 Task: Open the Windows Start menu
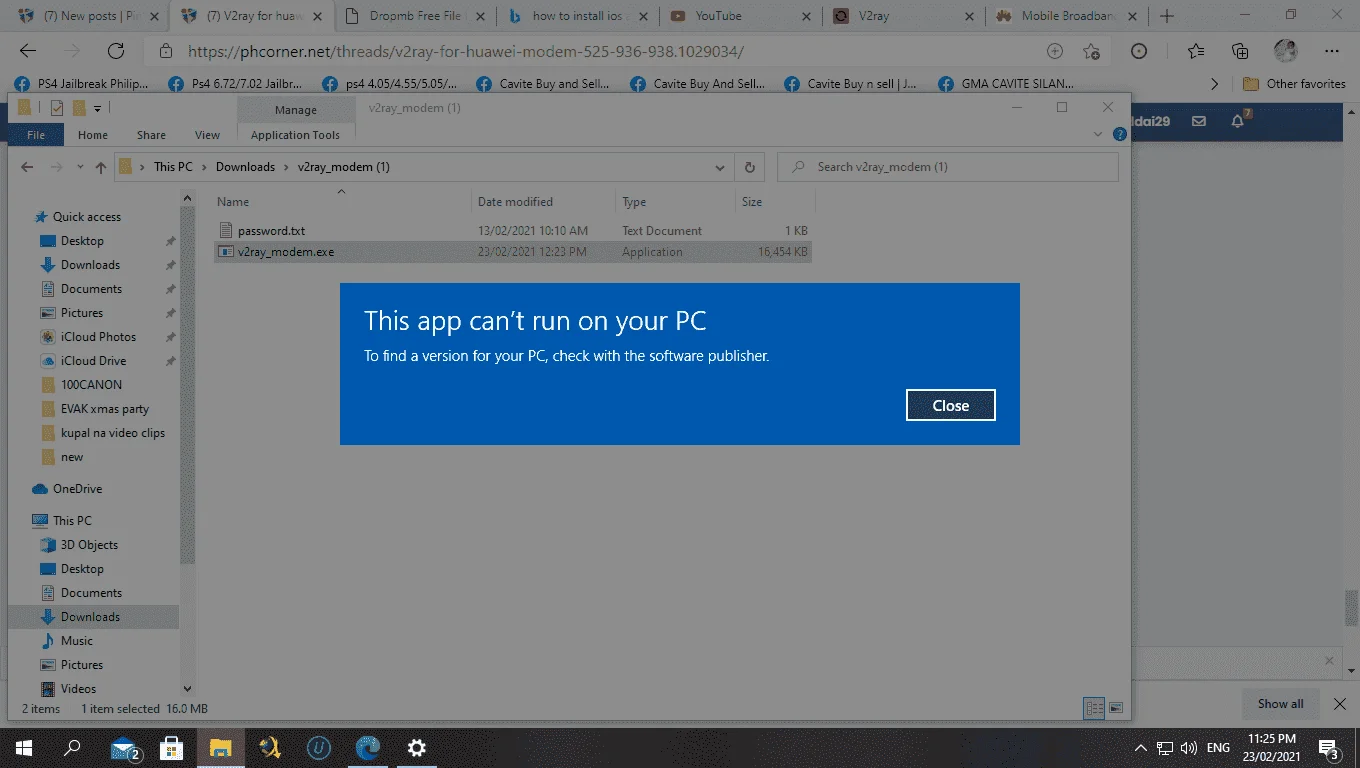(x=24, y=747)
